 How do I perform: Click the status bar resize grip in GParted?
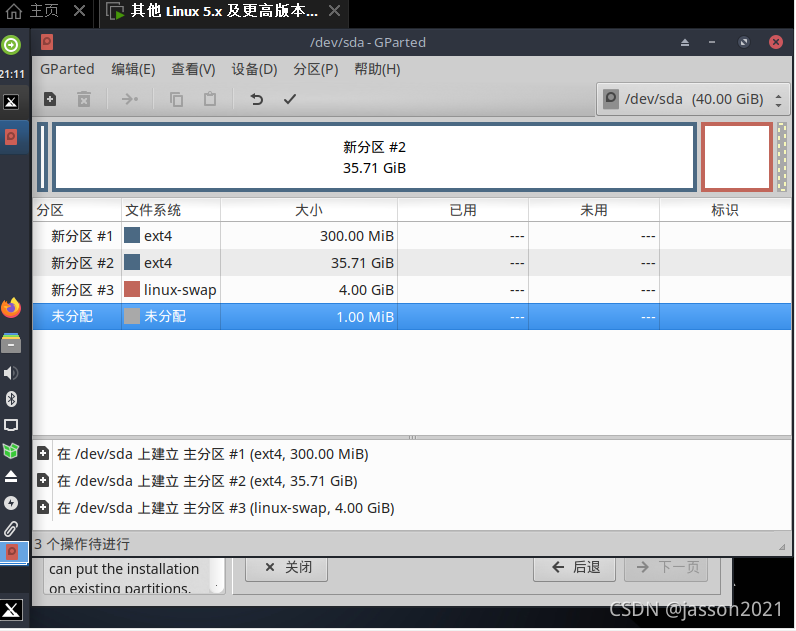pos(782,546)
